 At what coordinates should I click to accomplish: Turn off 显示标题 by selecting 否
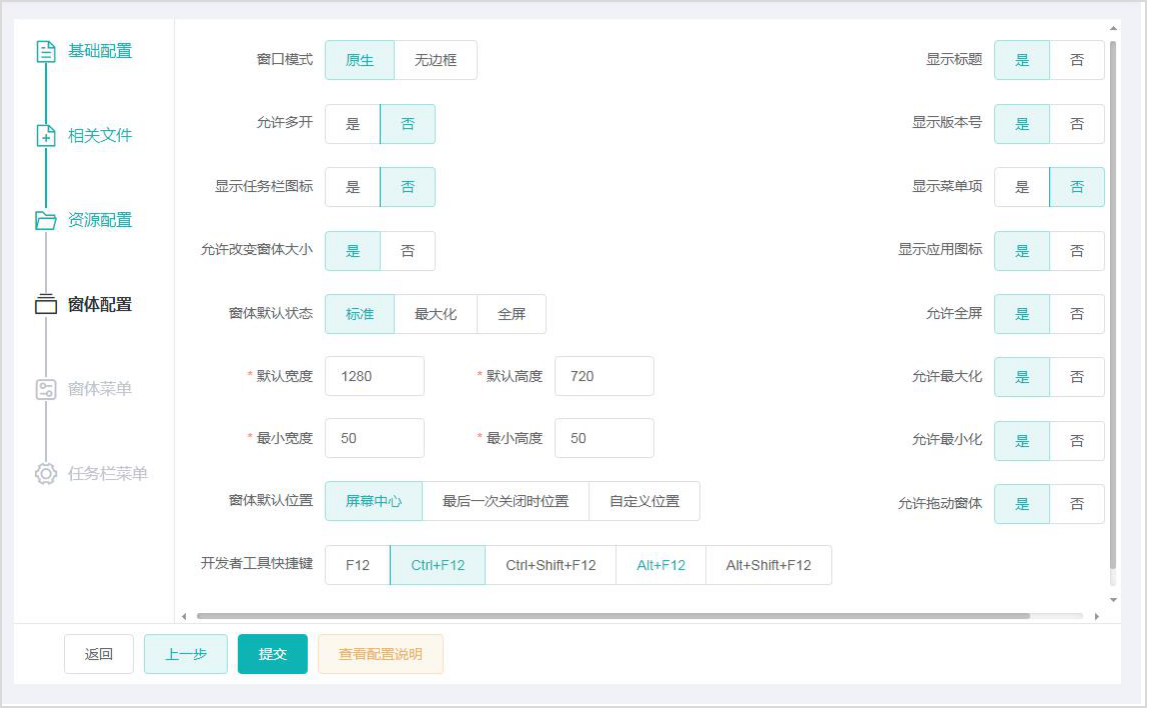[1076, 60]
